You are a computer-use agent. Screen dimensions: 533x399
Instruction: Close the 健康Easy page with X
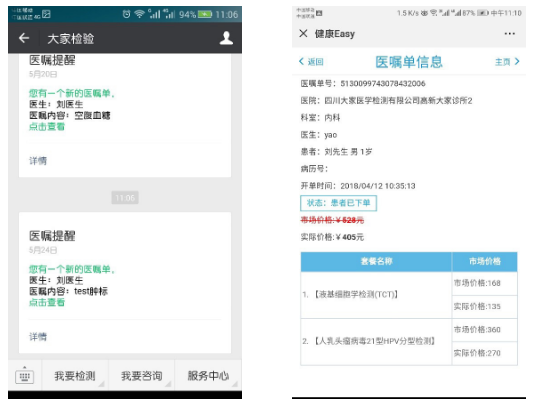(303, 33)
